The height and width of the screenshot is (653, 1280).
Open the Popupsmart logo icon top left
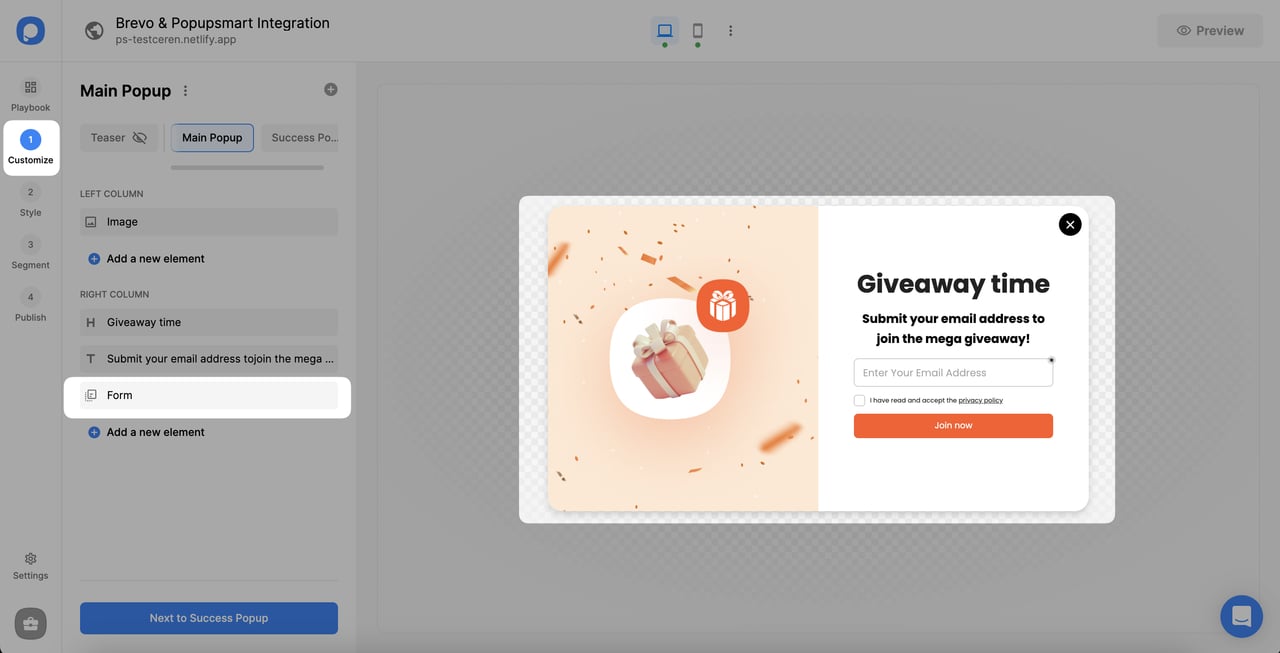click(30, 30)
